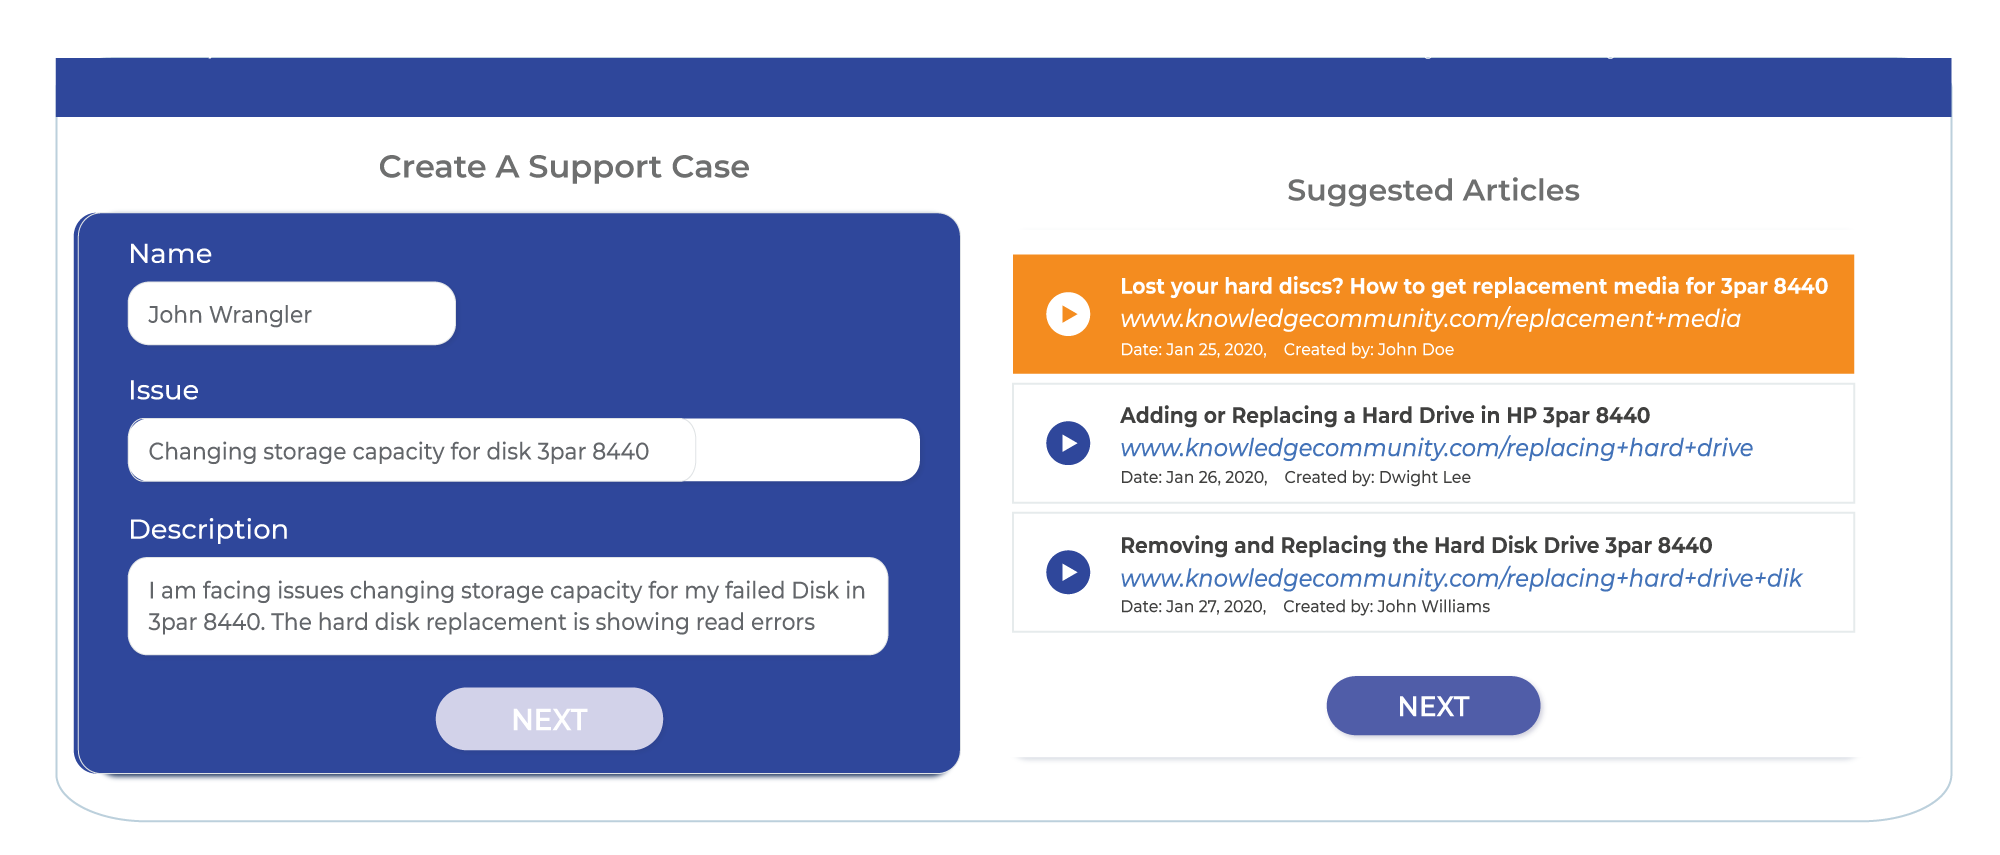Select the orange highlighted article card

tap(1433, 314)
